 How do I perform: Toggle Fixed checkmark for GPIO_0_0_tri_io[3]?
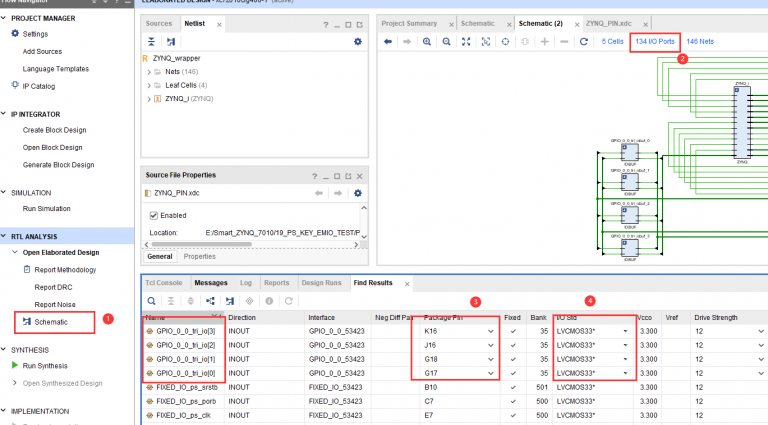click(512, 330)
